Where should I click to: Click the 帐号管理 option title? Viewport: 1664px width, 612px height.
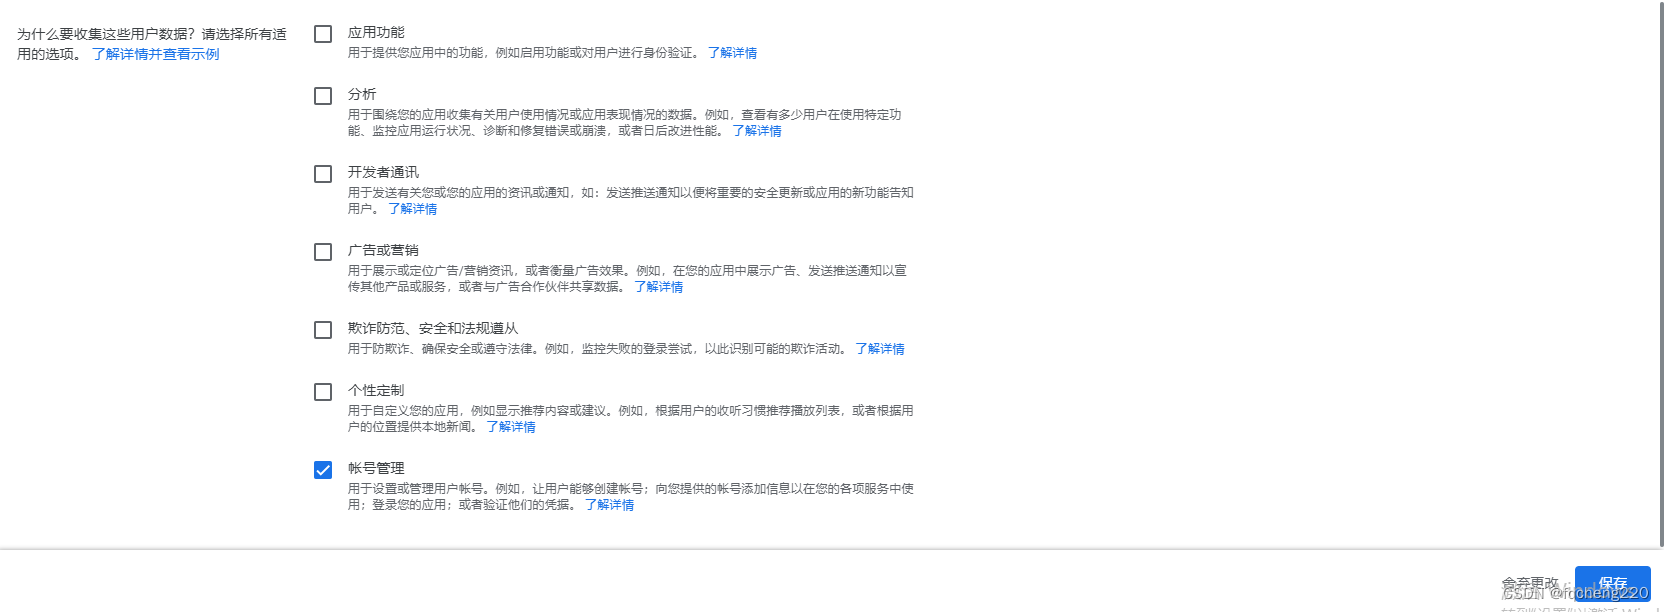point(376,468)
